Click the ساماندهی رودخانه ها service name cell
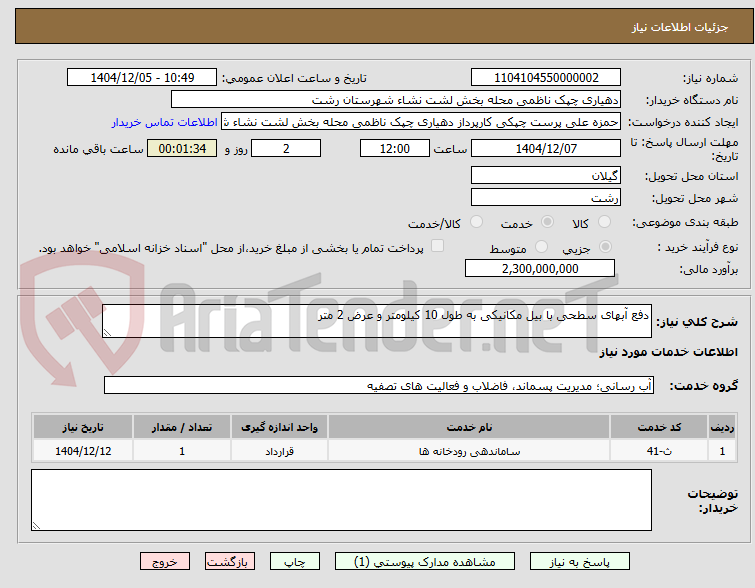Viewport: 755px width, 588px height. click(469, 451)
